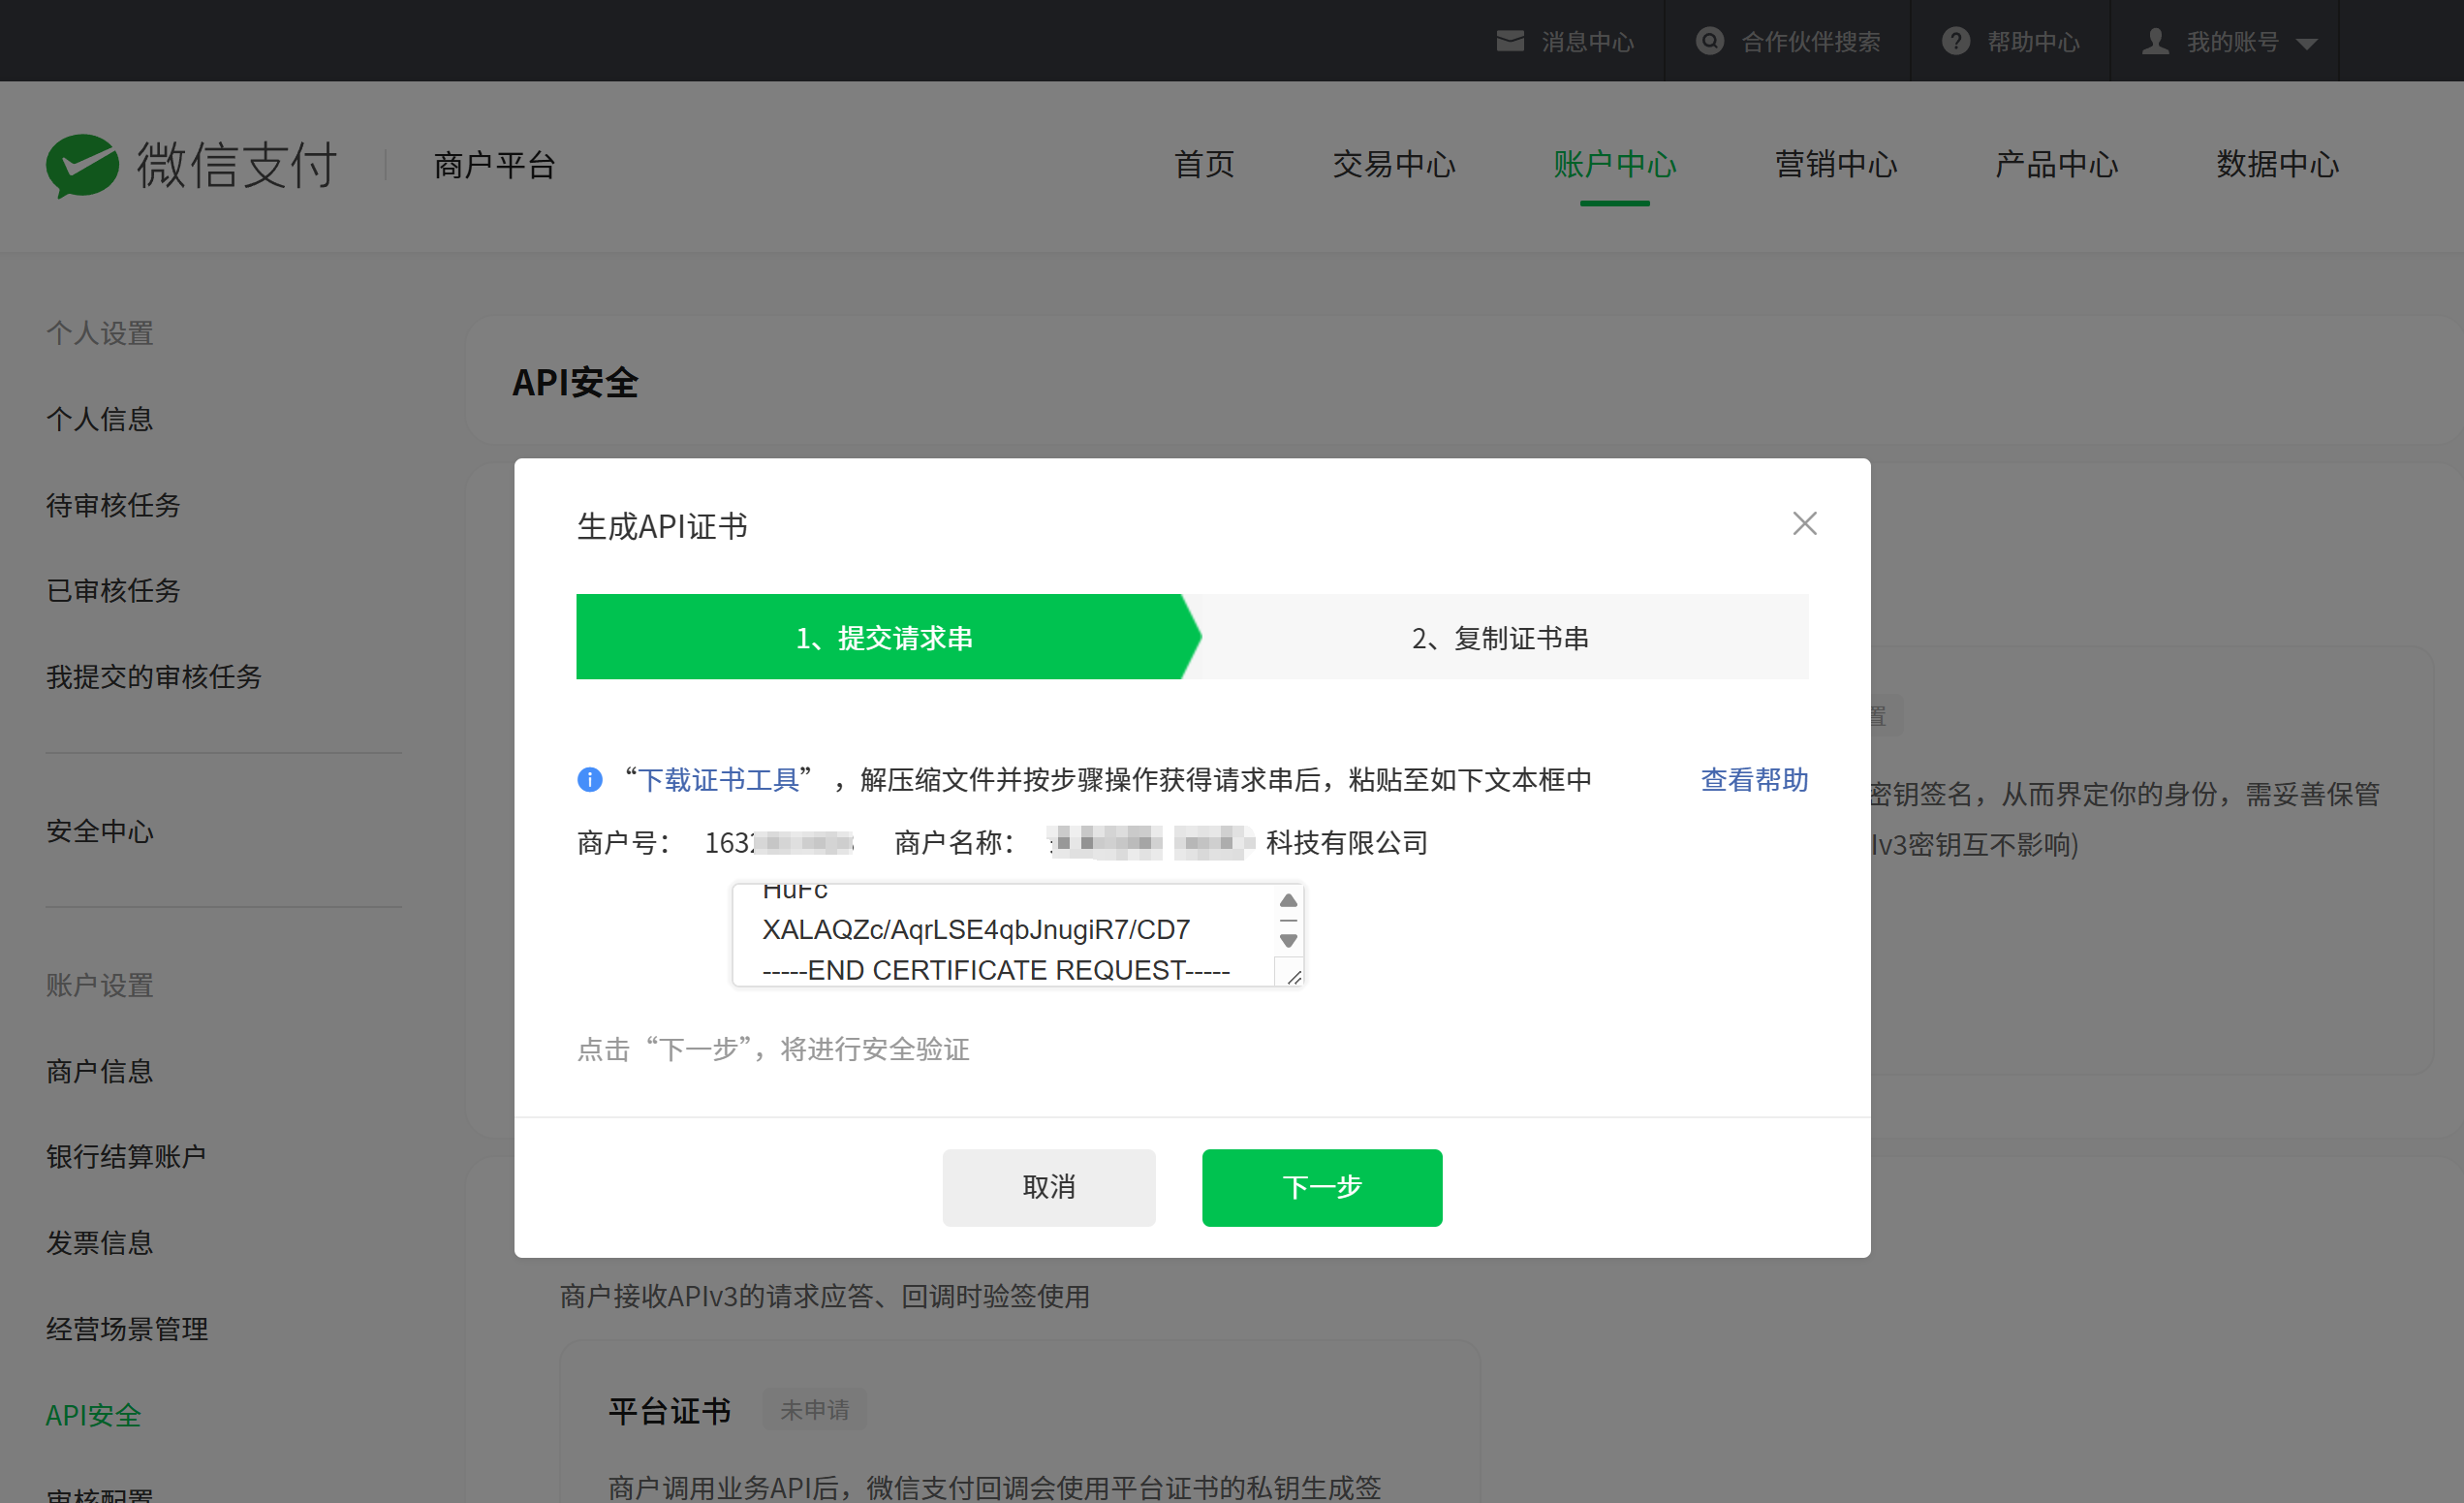Open 商户信息 in the sidebar
The height and width of the screenshot is (1503, 2464).
pos(100,1071)
